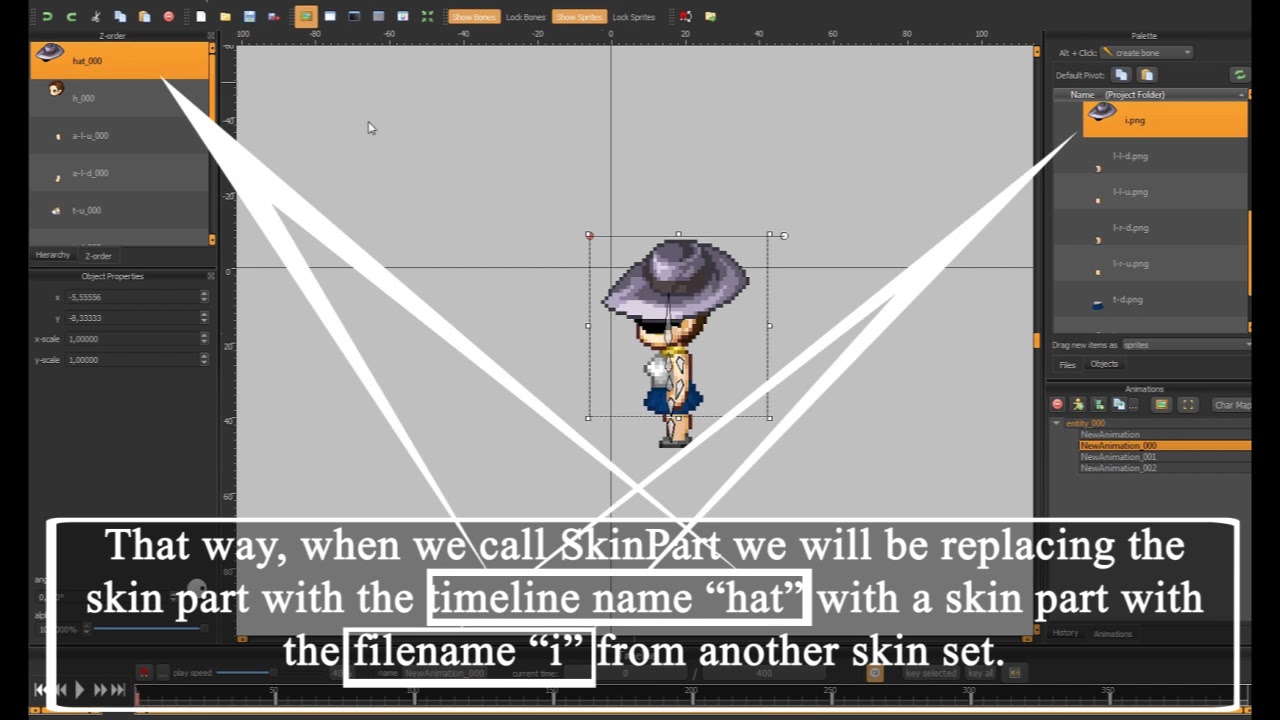This screenshot has width=1280, height=720.
Task: Select h_000 in Z-order list
Action: tap(119, 98)
